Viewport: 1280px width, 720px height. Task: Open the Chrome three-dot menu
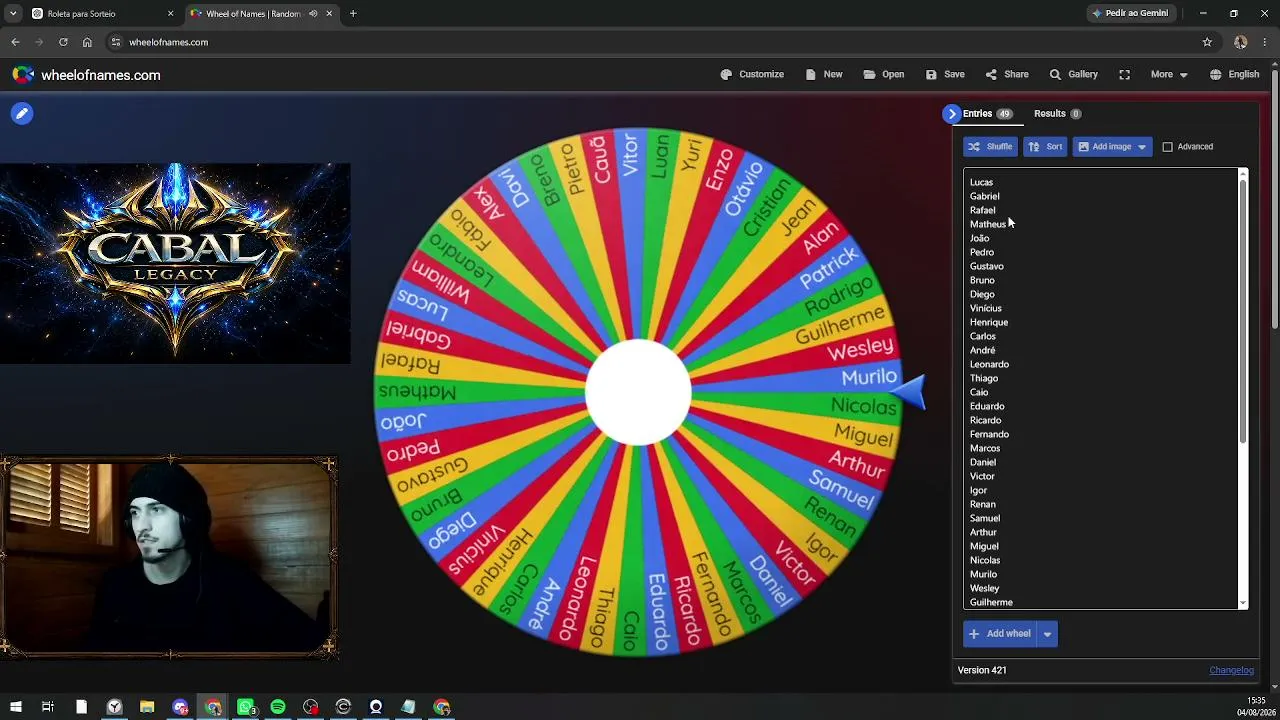click(x=1265, y=42)
